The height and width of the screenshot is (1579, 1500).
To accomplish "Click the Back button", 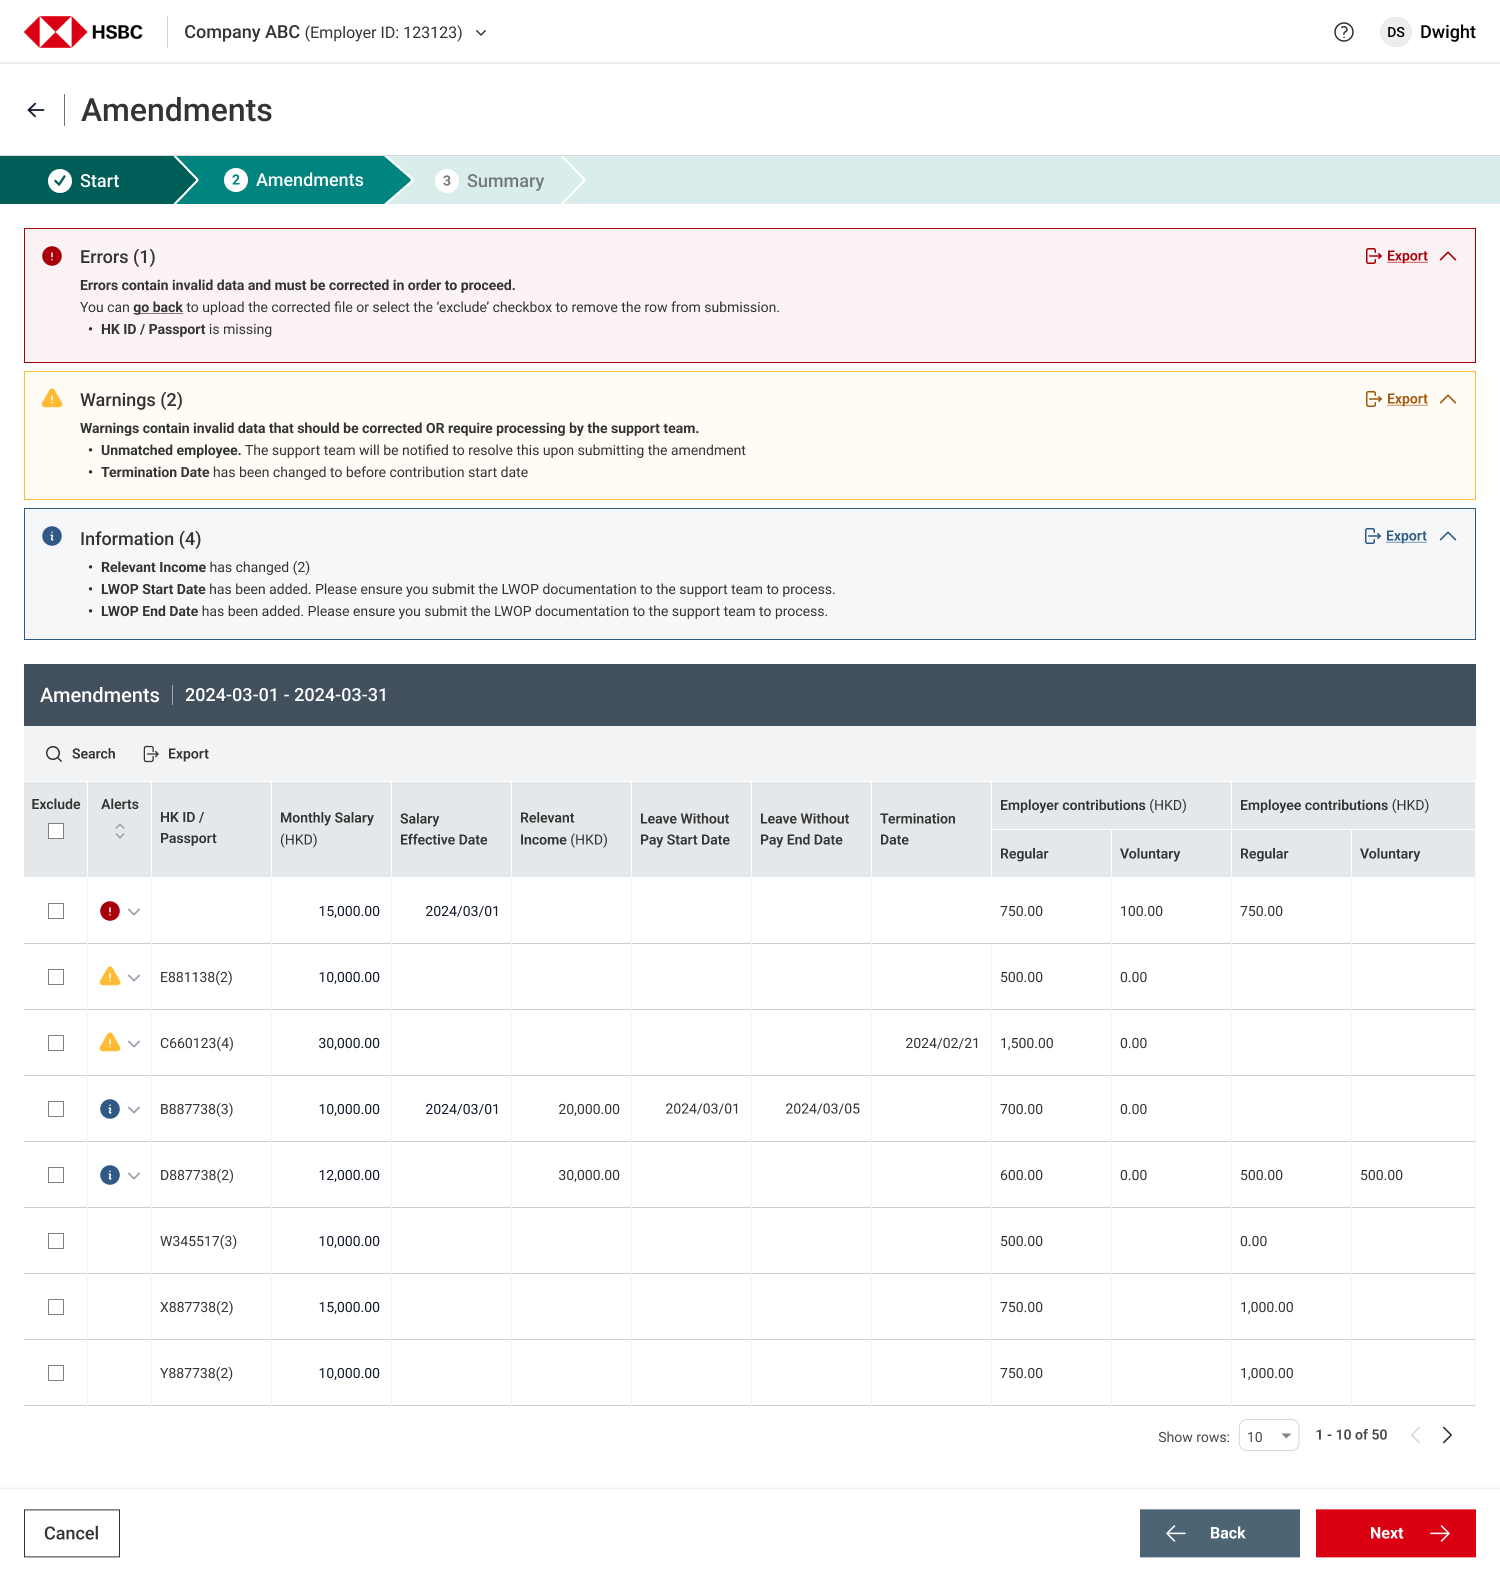I will [1220, 1533].
